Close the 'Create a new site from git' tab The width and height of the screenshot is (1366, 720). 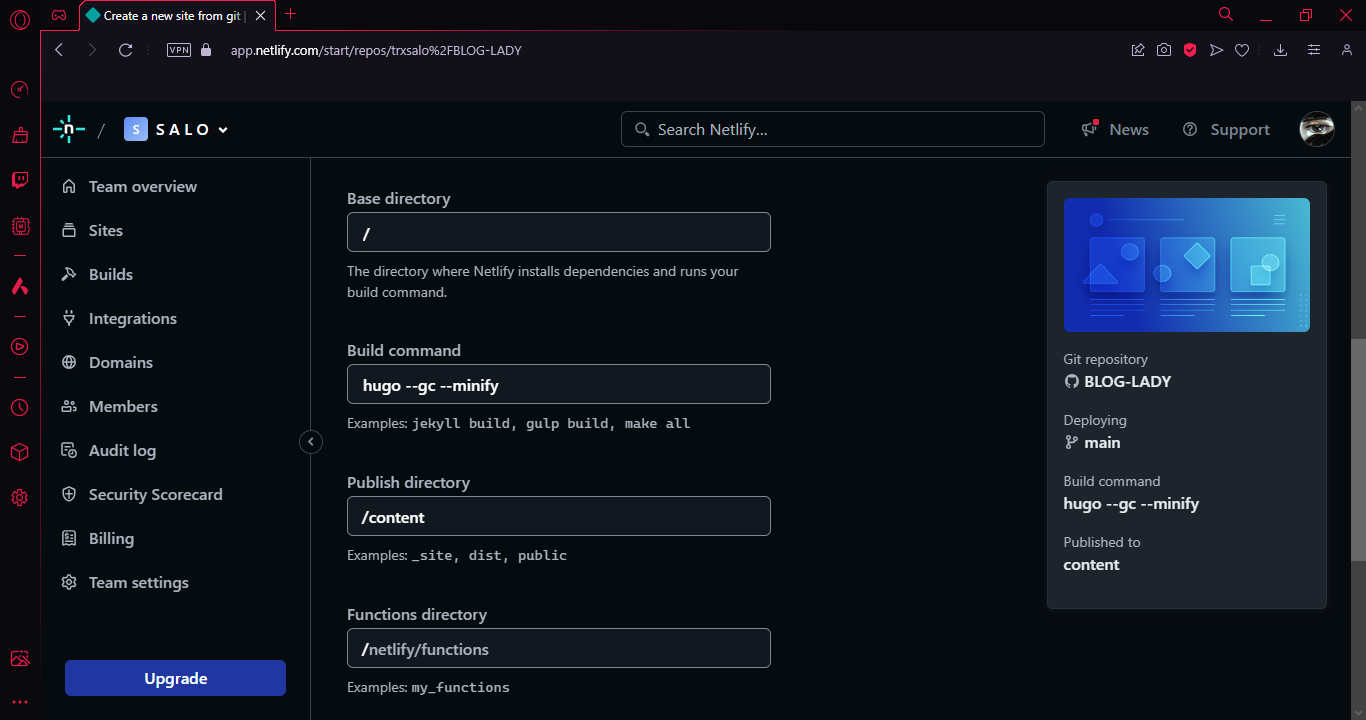[x=260, y=16]
